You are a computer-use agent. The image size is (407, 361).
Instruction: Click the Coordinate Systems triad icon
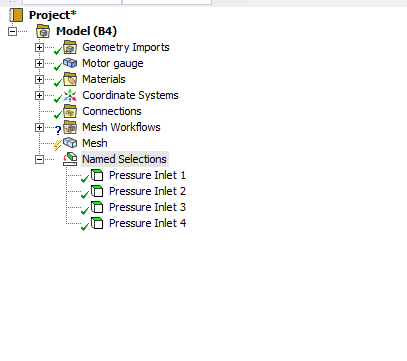(70, 95)
